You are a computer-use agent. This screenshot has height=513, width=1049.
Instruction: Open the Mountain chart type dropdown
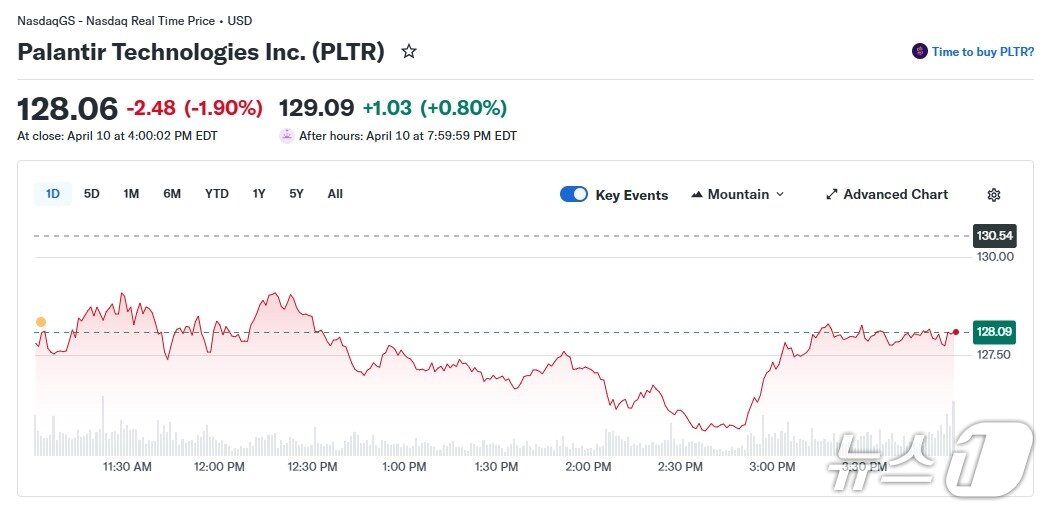[737, 195]
